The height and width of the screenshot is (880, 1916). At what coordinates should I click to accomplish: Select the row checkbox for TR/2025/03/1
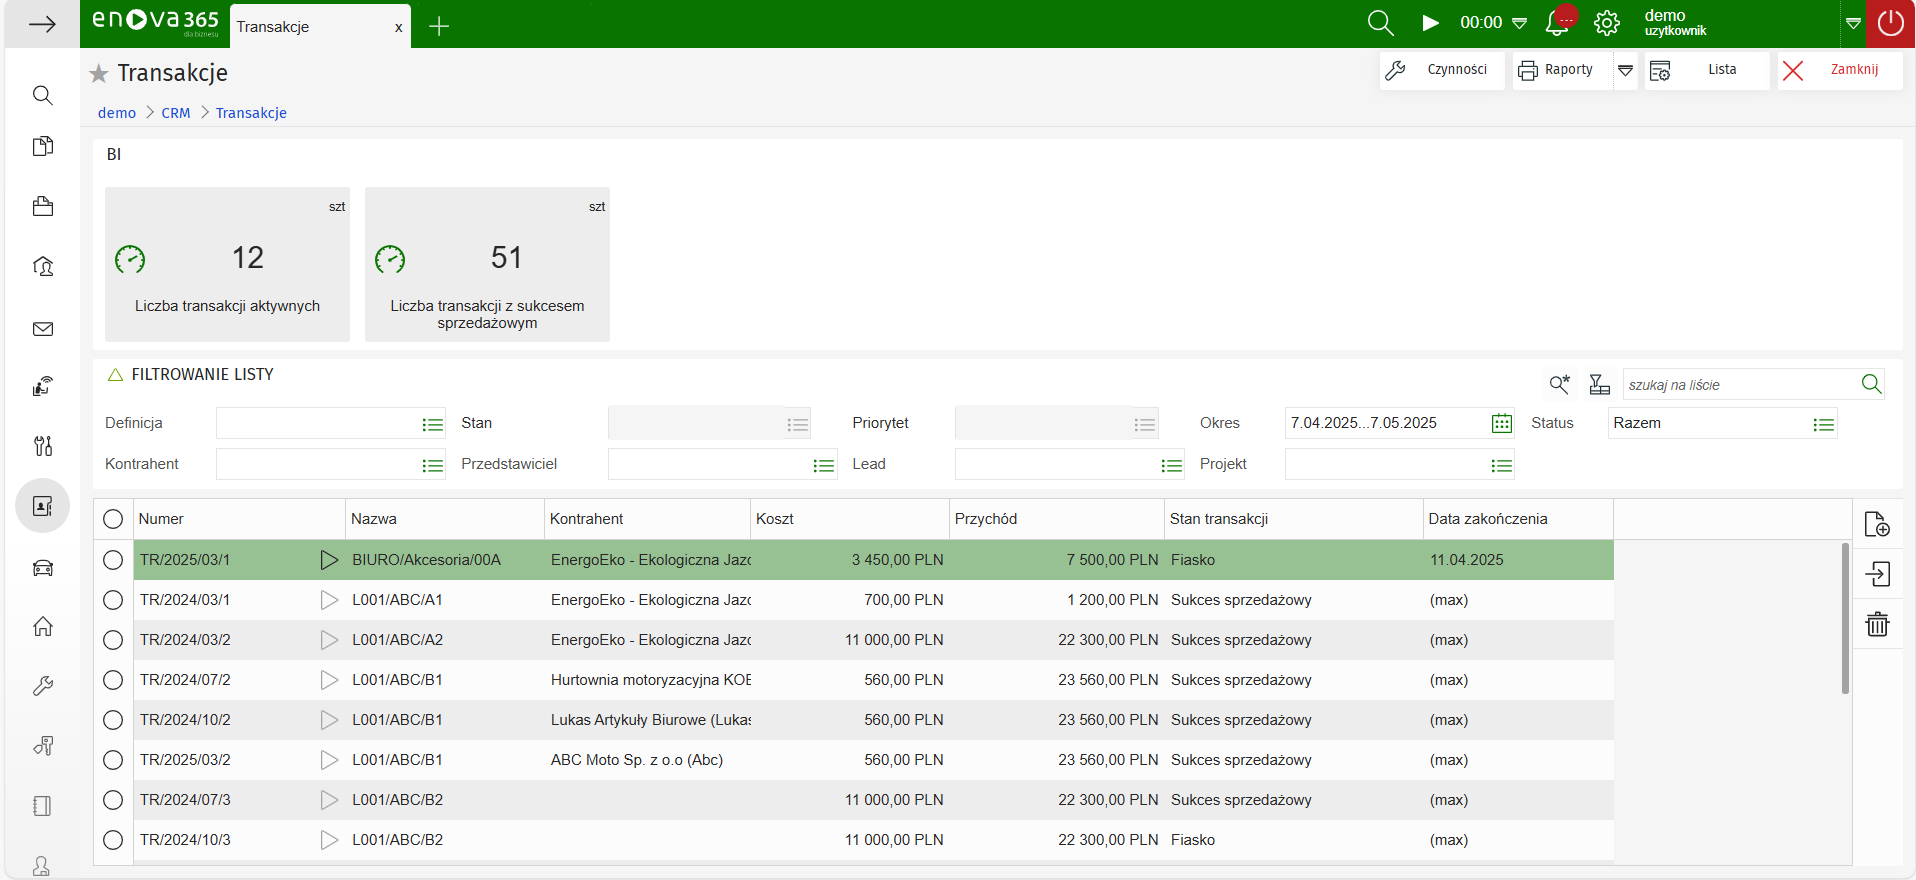click(113, 560)
